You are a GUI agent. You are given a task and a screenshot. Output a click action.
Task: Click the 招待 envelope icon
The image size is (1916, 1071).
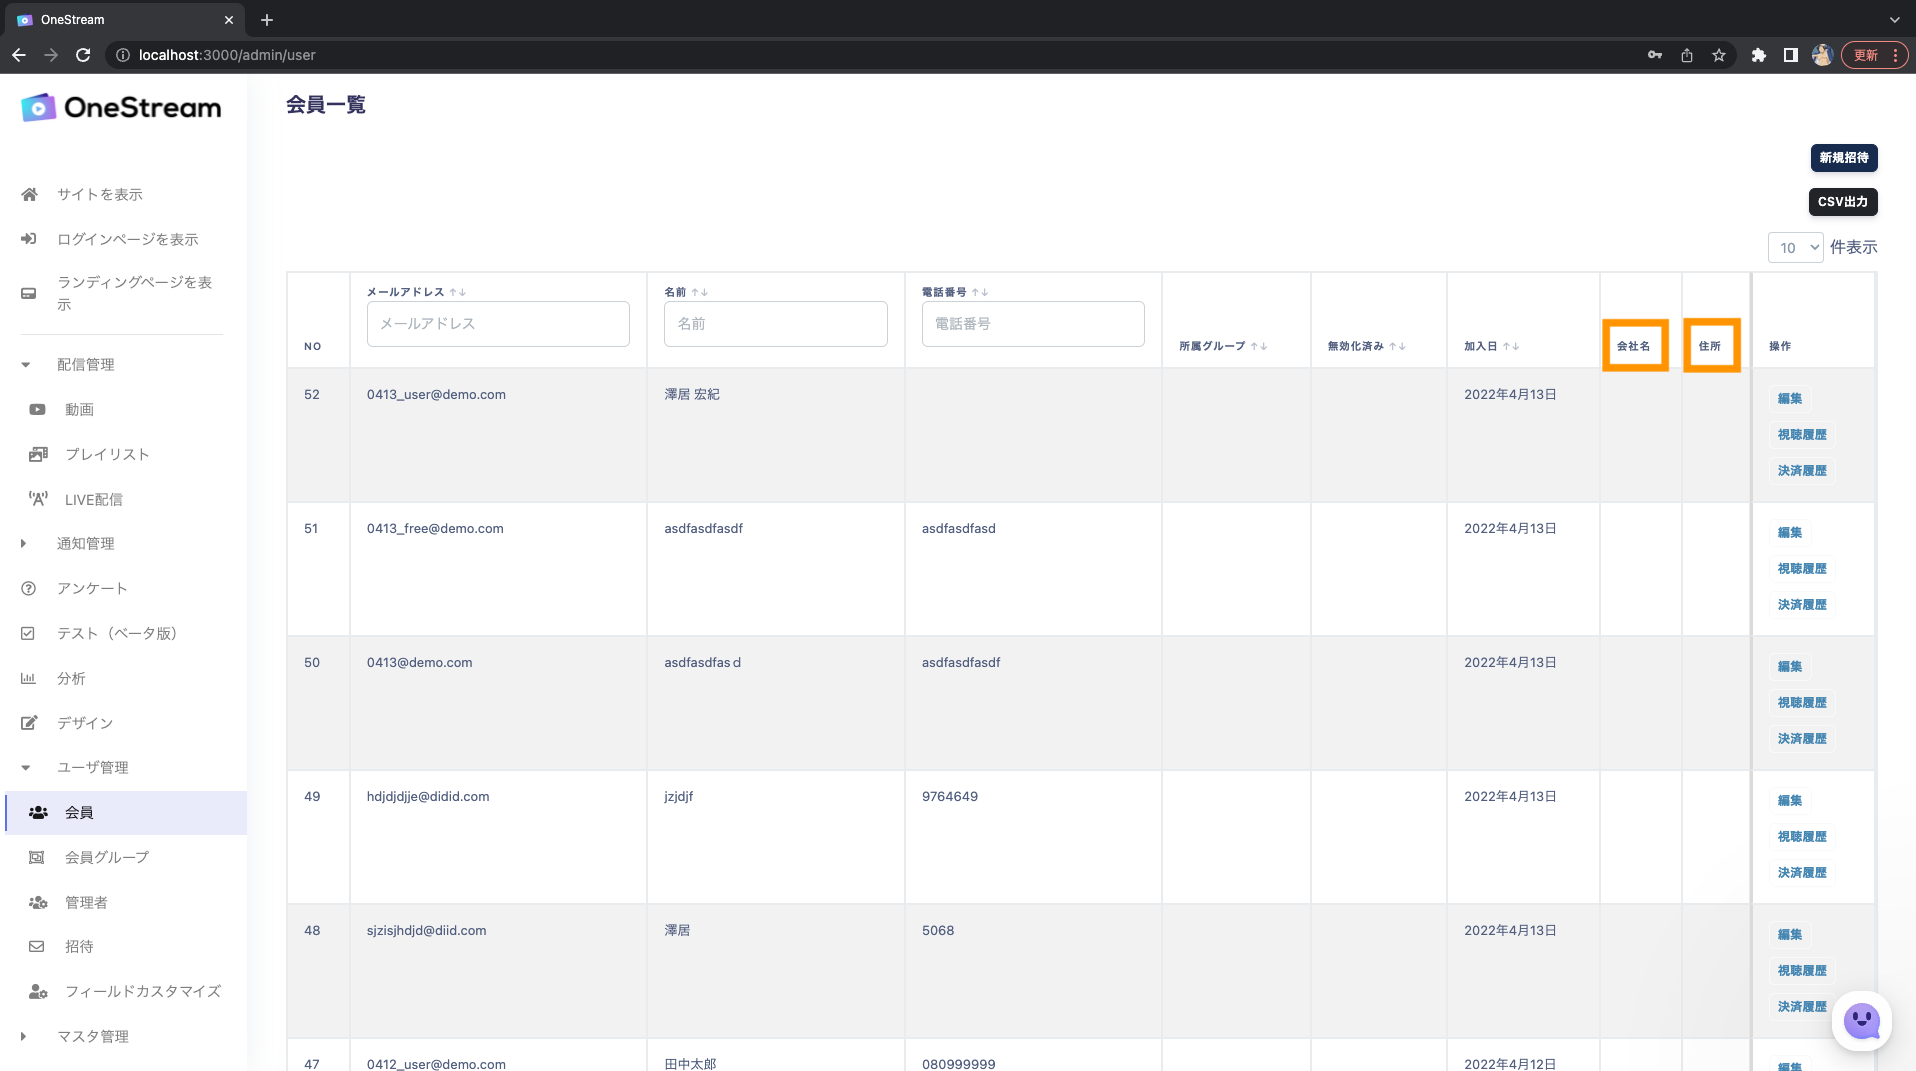tap(37, 946)
